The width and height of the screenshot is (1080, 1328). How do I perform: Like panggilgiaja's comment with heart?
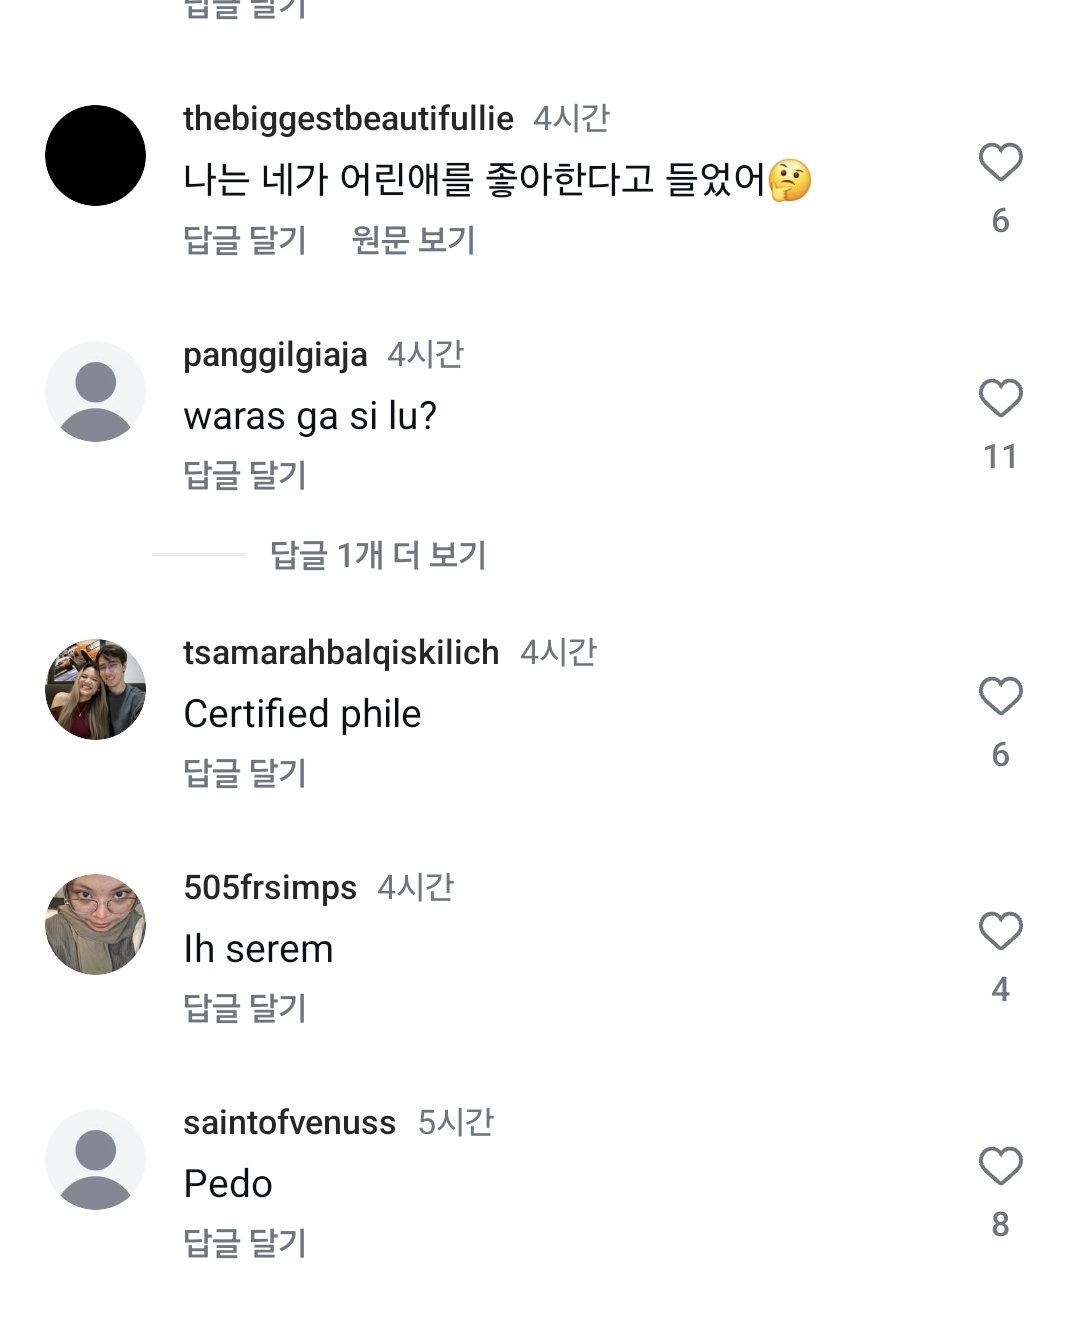(x=1000, y=398)
